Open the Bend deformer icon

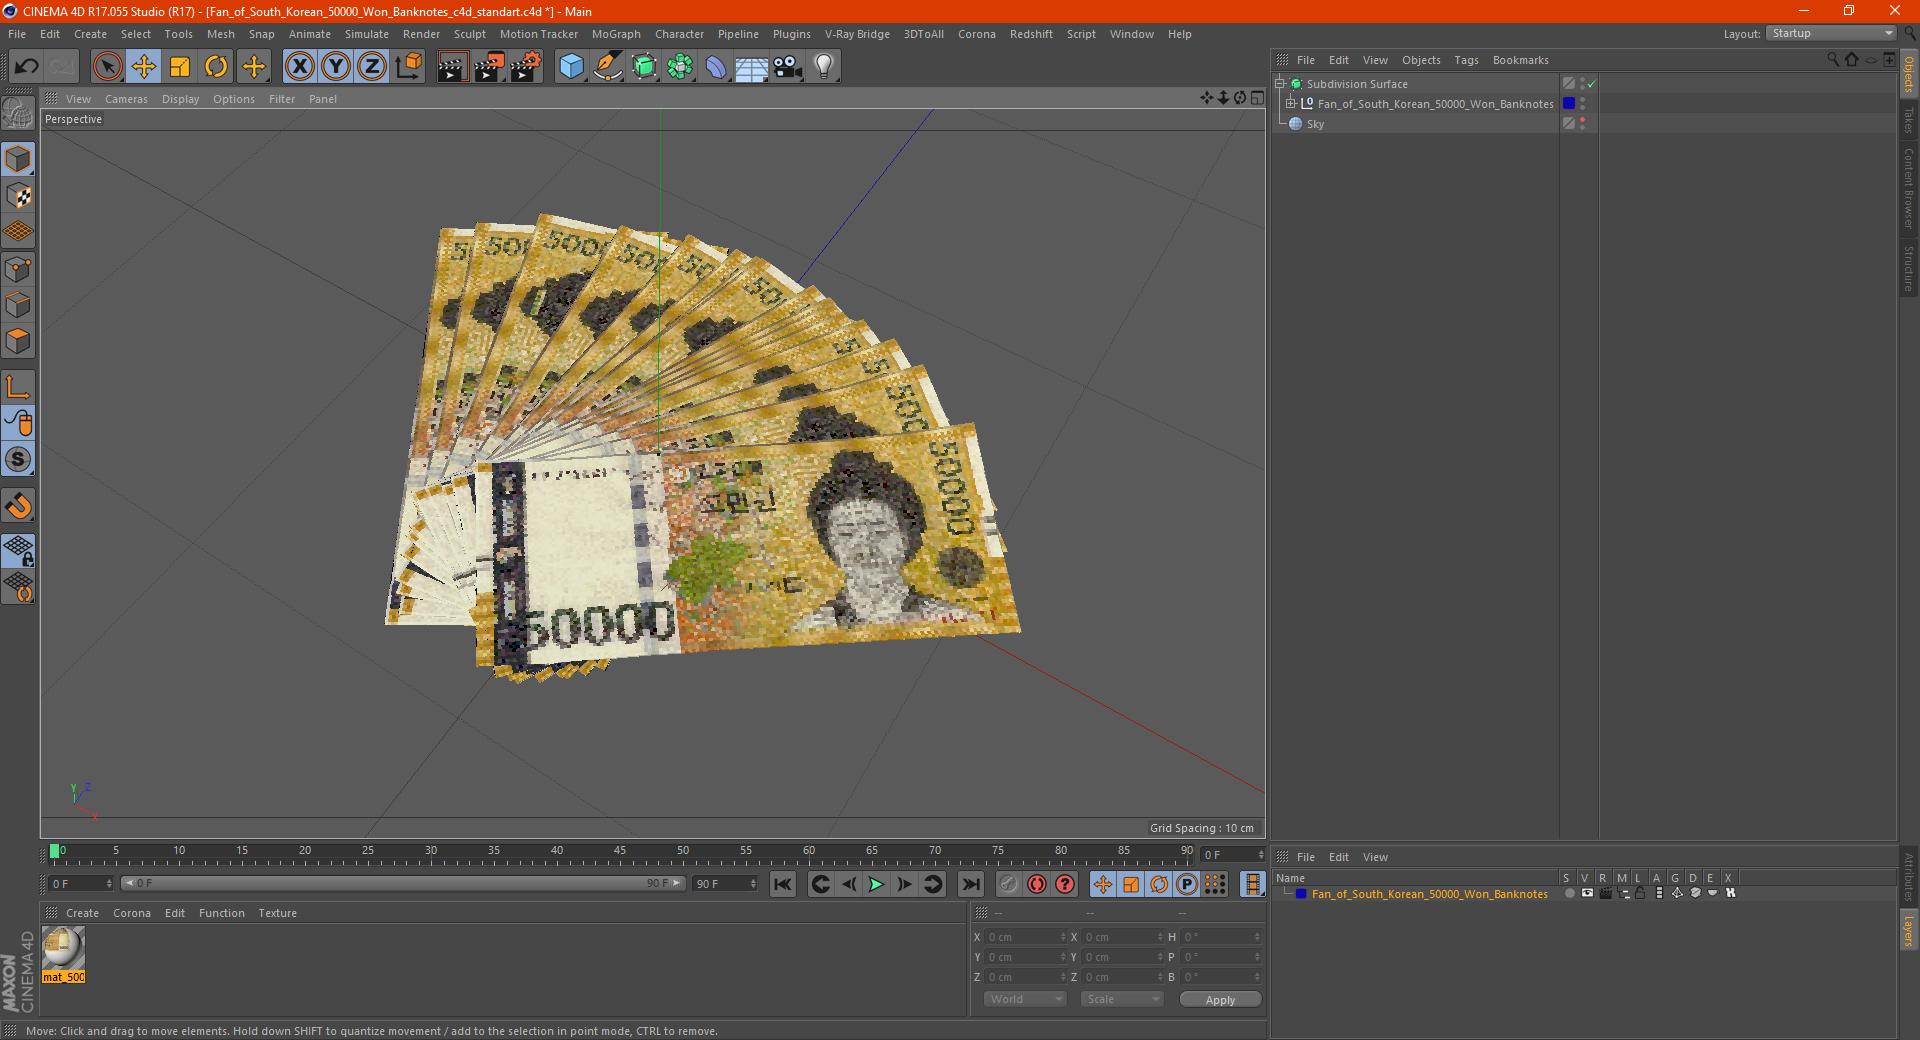716,67
